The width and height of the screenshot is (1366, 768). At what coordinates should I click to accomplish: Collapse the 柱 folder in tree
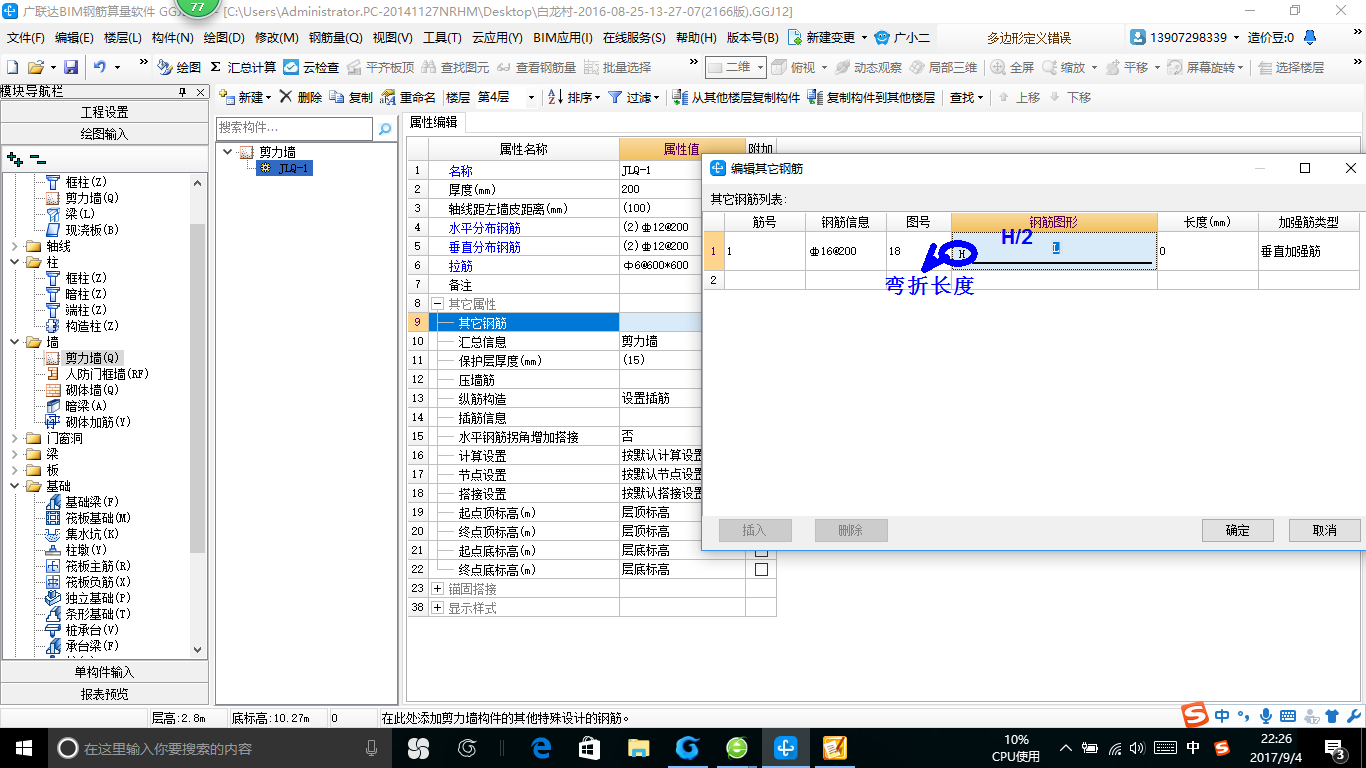[x=15, y=262]
